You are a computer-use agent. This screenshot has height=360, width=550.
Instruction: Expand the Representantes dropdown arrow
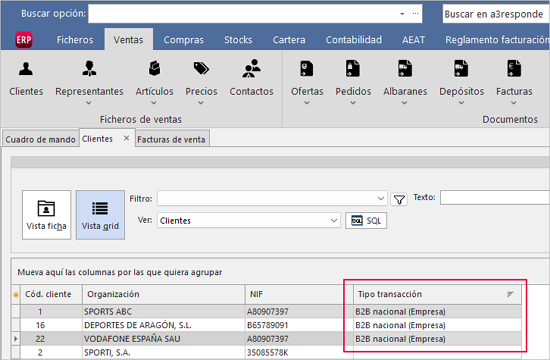click(89, 103)
